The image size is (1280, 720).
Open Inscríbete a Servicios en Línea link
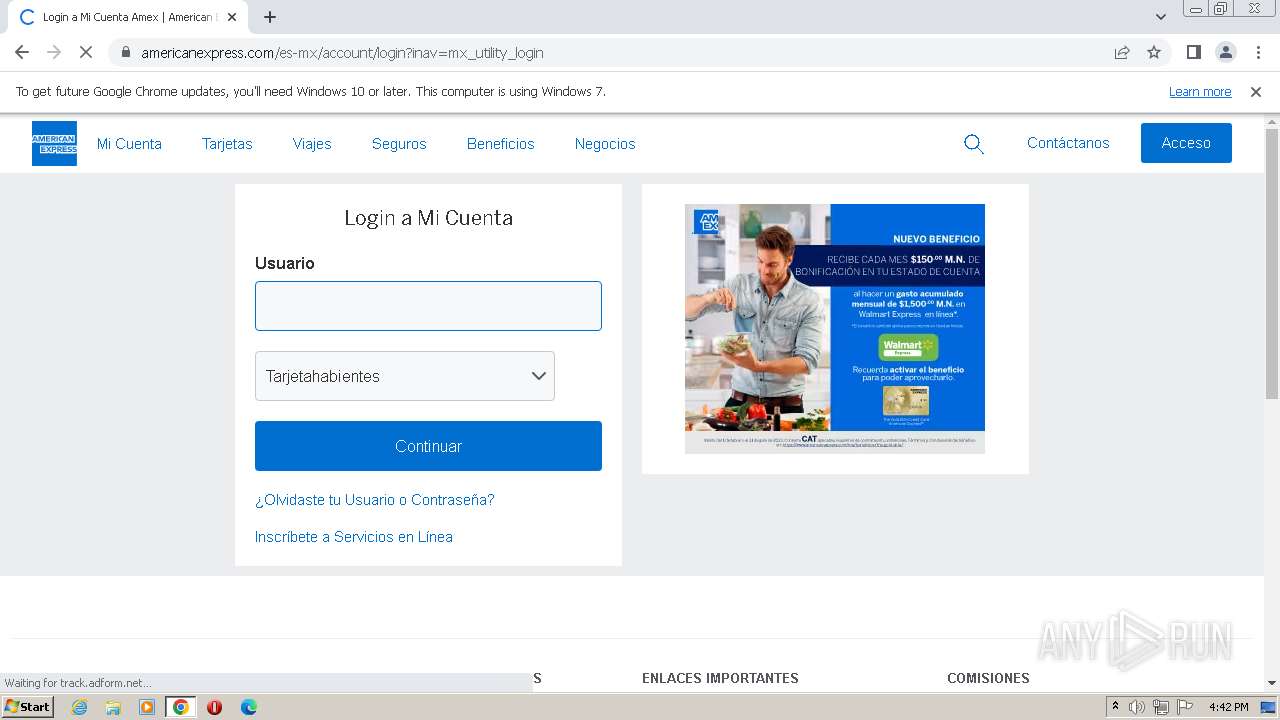tap(354, 537)
